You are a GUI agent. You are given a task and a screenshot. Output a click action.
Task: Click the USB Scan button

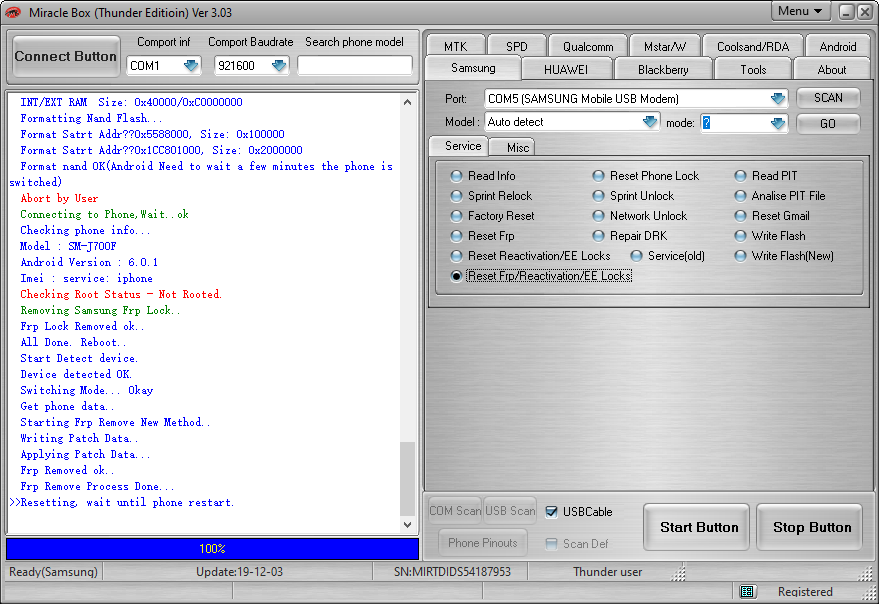(x=510, y=511)
